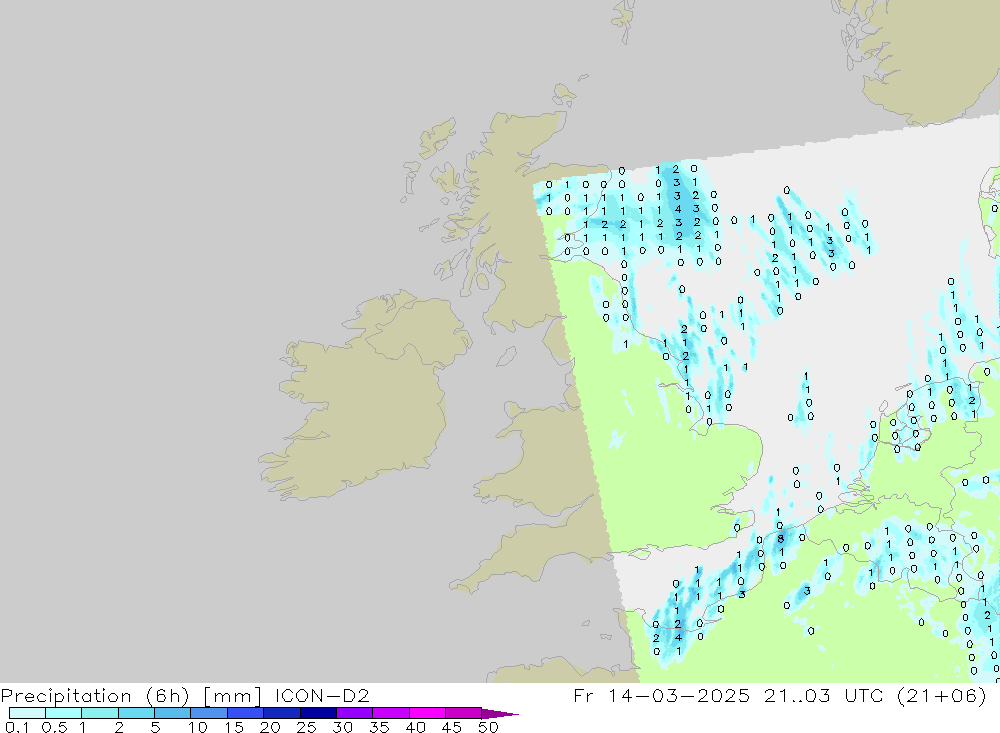Click the 45–50 mm legend color swatch
This screenshot has width=1000, height=733.
point(463,713)
